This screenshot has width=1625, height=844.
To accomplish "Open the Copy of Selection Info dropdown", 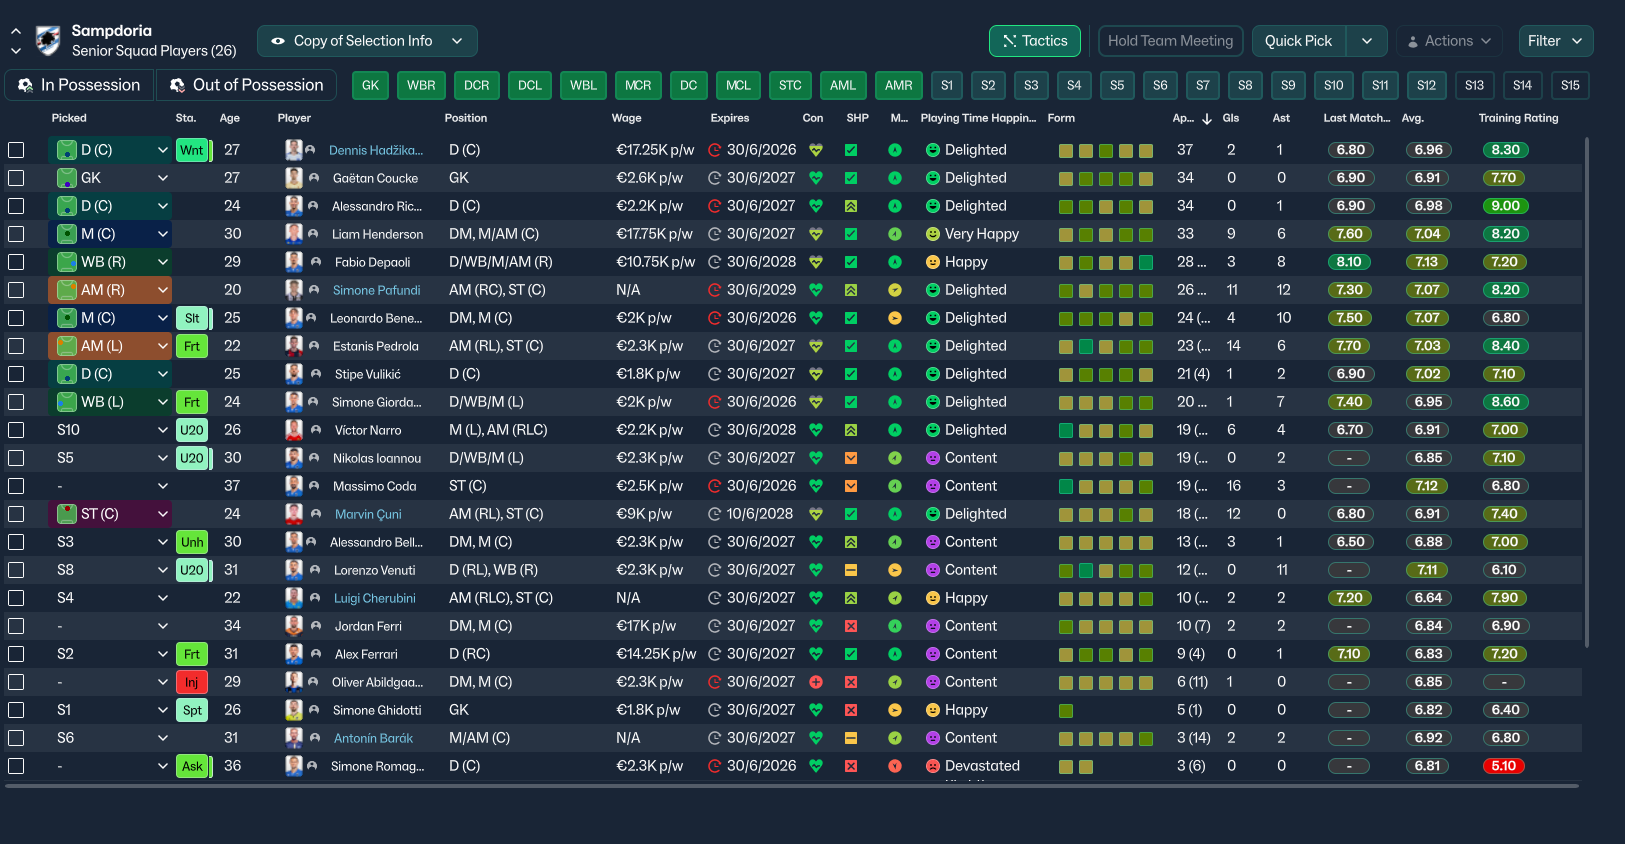I will coord(366,41).
